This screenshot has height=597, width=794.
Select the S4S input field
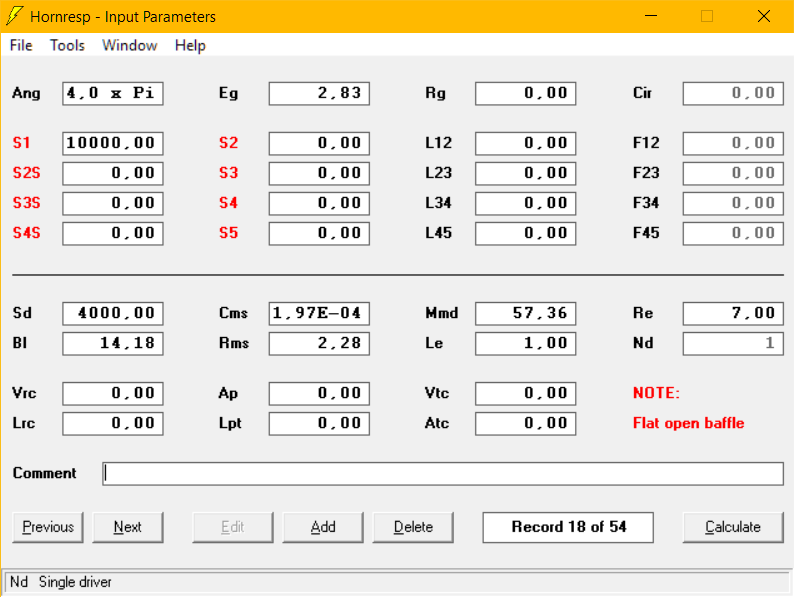(113, 233)
